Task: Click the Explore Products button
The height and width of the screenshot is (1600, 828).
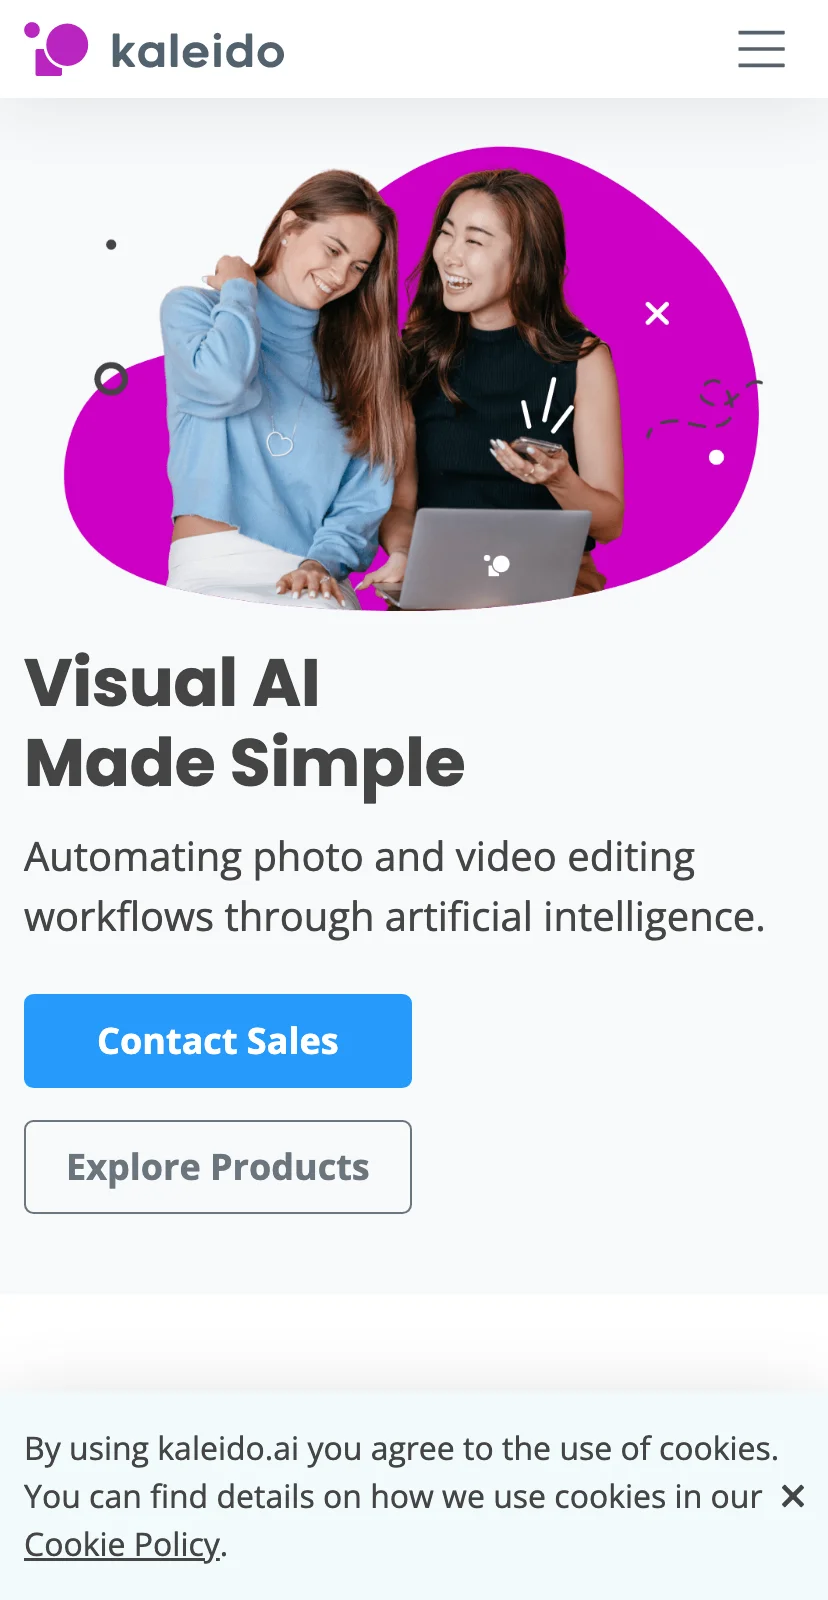Action: [x=218, y=1167]
